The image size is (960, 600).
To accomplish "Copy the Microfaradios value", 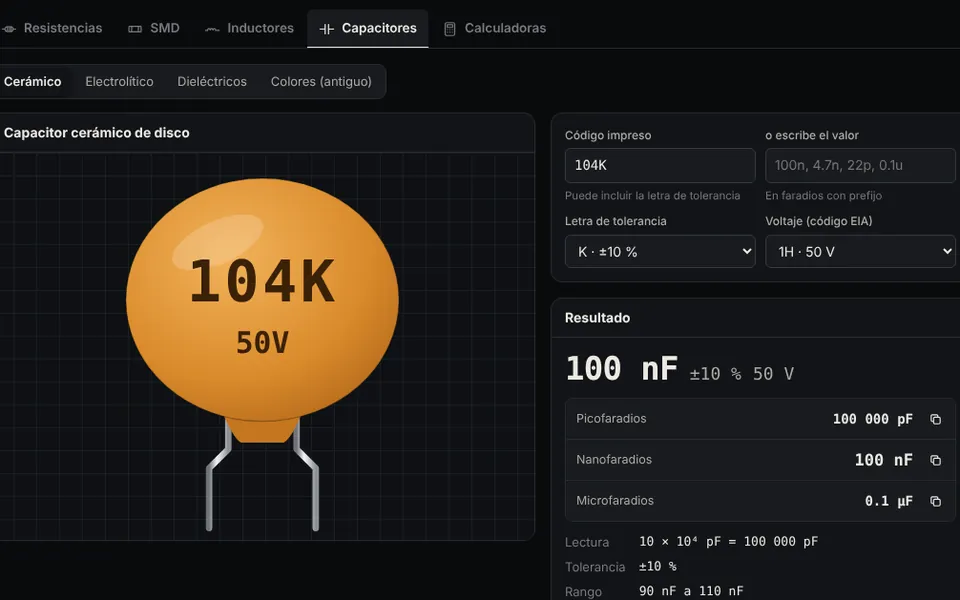I will click(x=935, y=501).
